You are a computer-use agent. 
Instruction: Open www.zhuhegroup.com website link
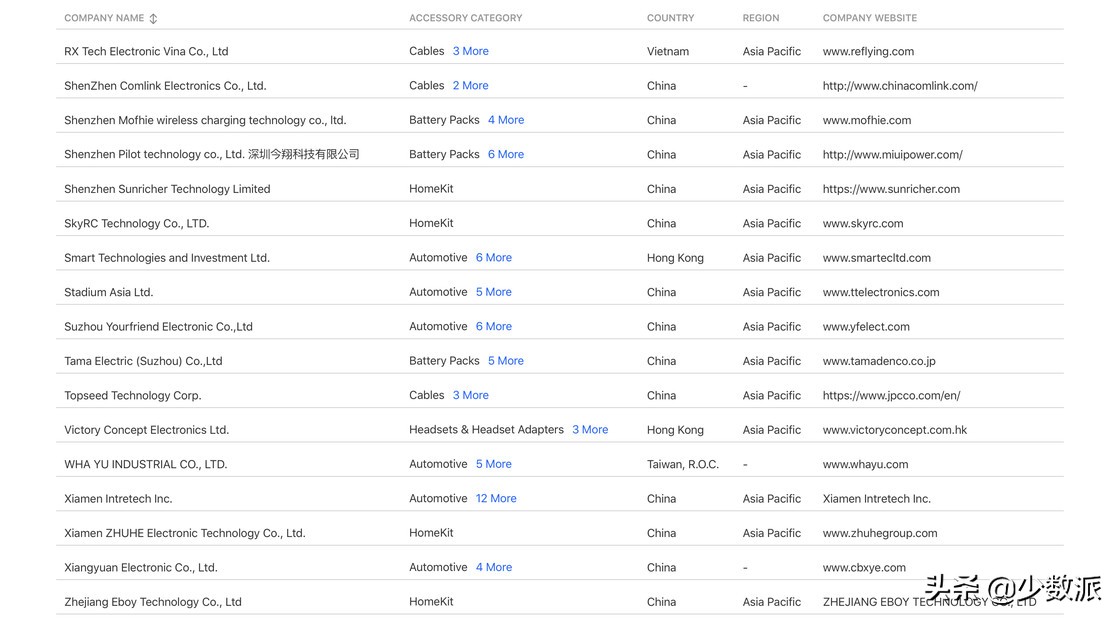(880, 533)
